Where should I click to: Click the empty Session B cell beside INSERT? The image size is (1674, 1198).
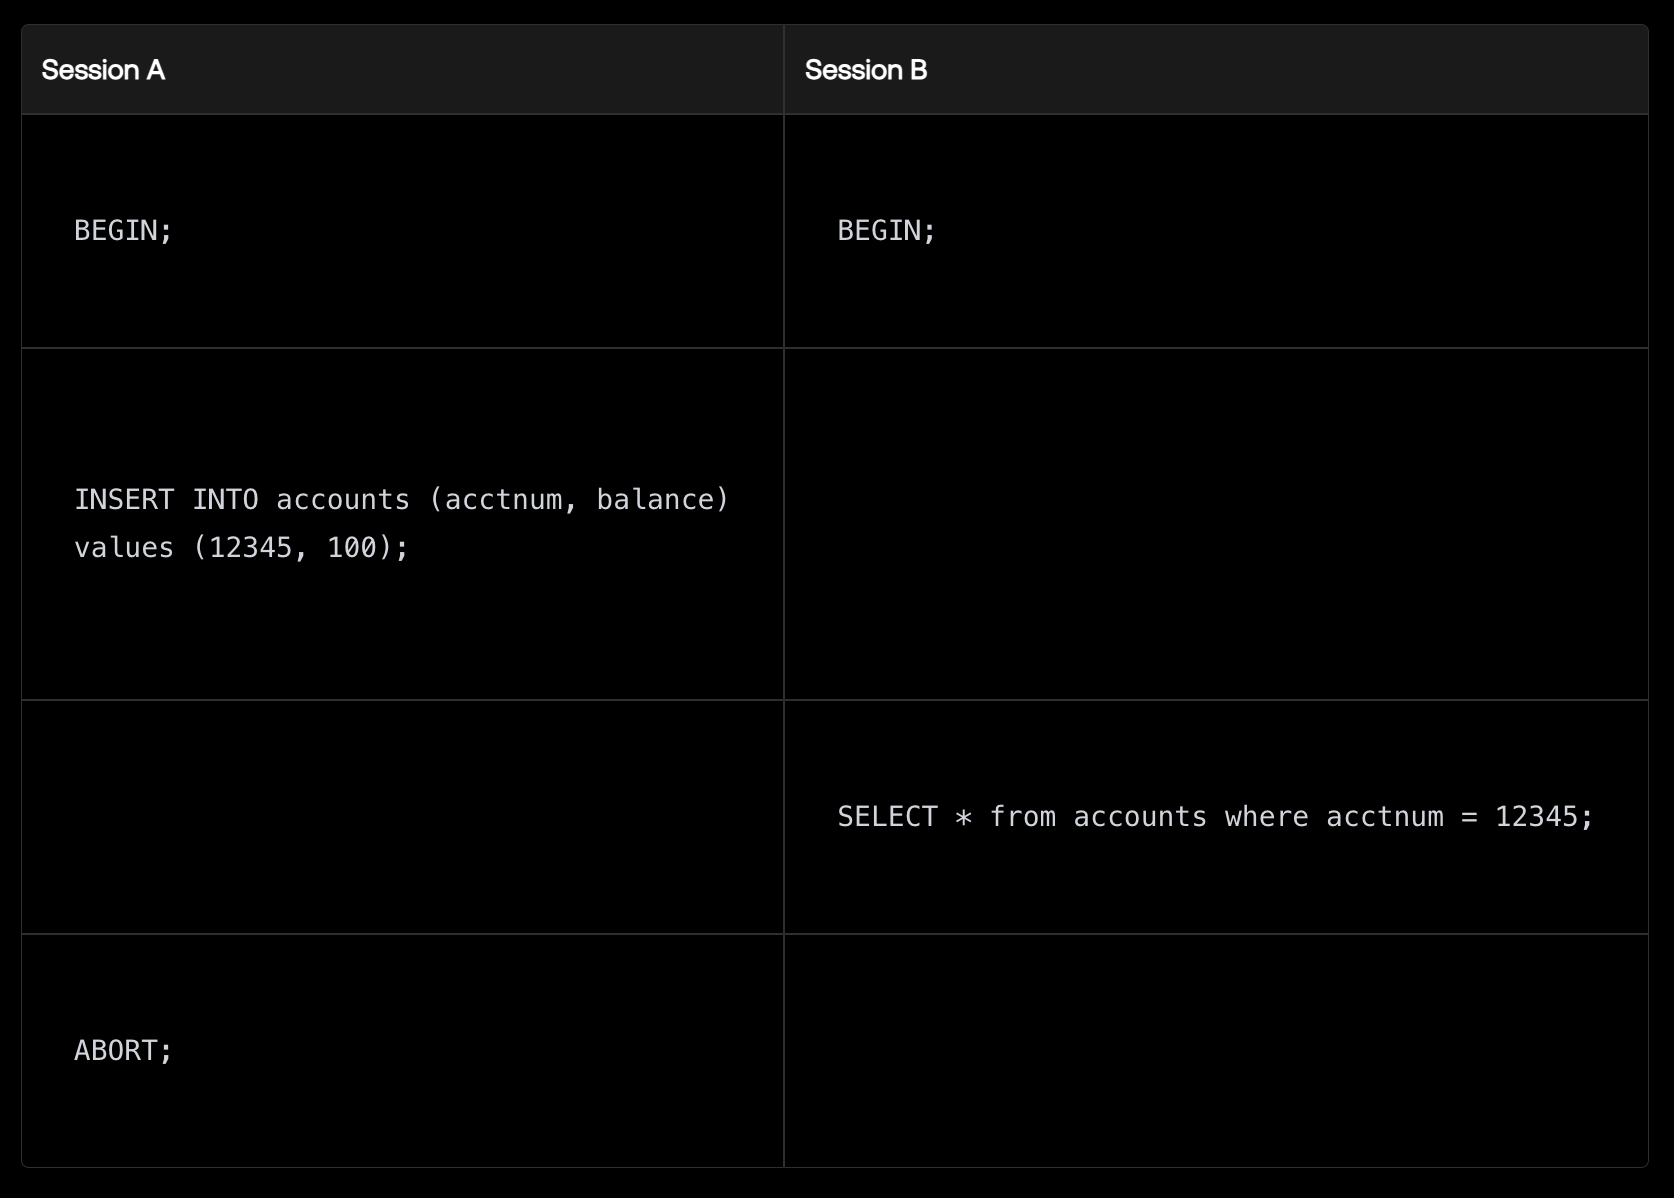tap(1215, 524)
